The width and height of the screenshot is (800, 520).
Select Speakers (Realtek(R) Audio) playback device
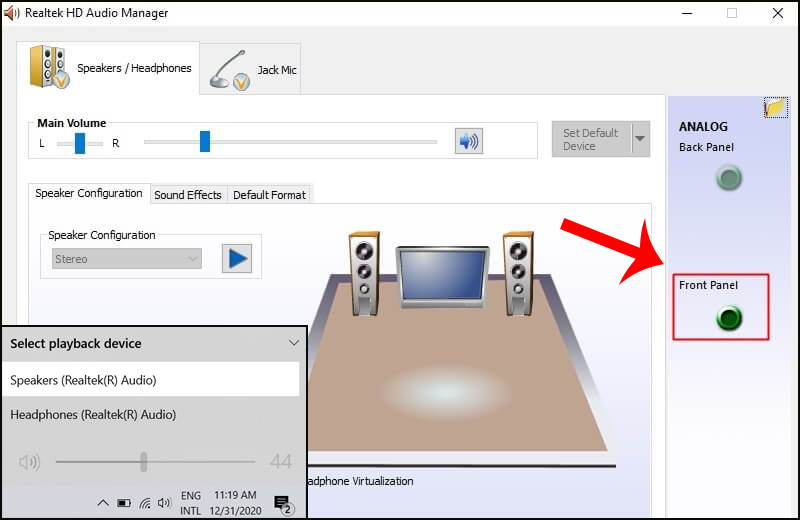coord(151,380)
